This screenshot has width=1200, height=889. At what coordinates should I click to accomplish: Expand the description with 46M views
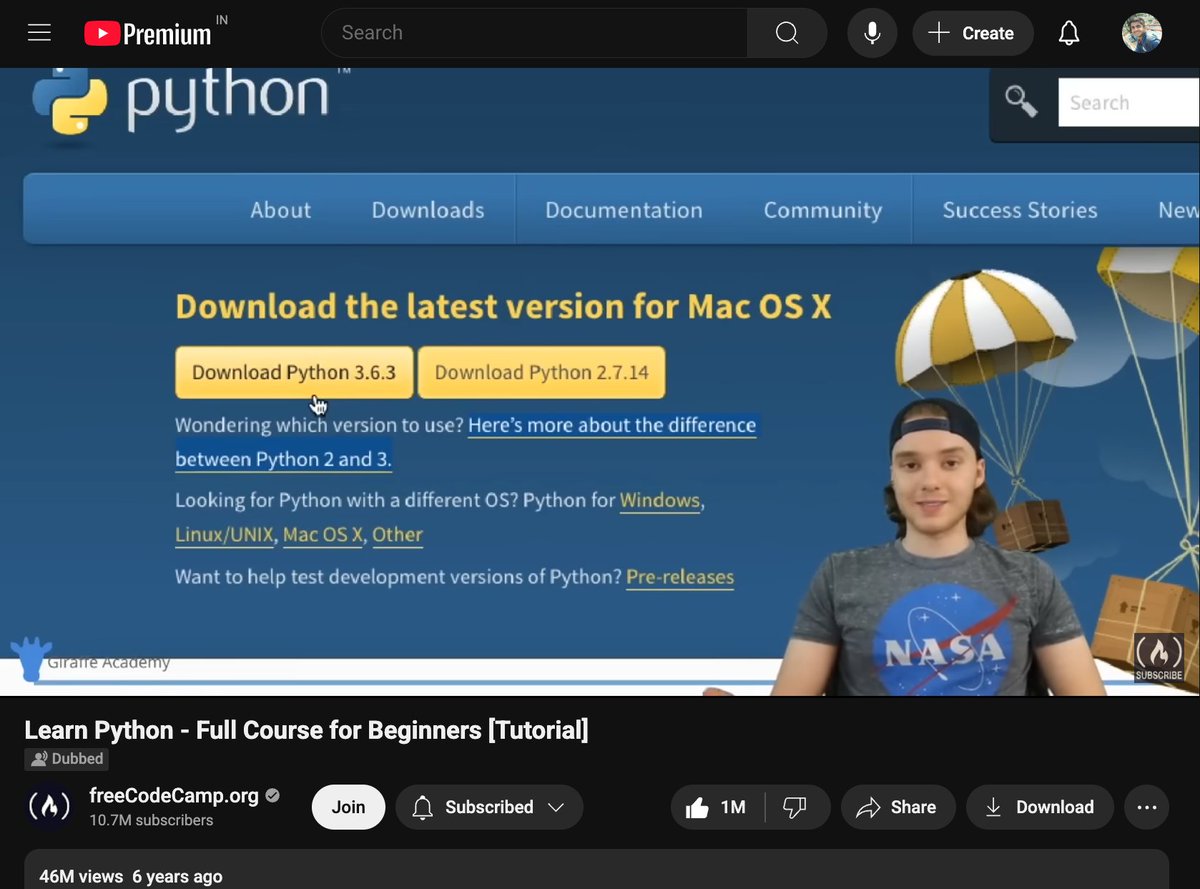[597, 869]
